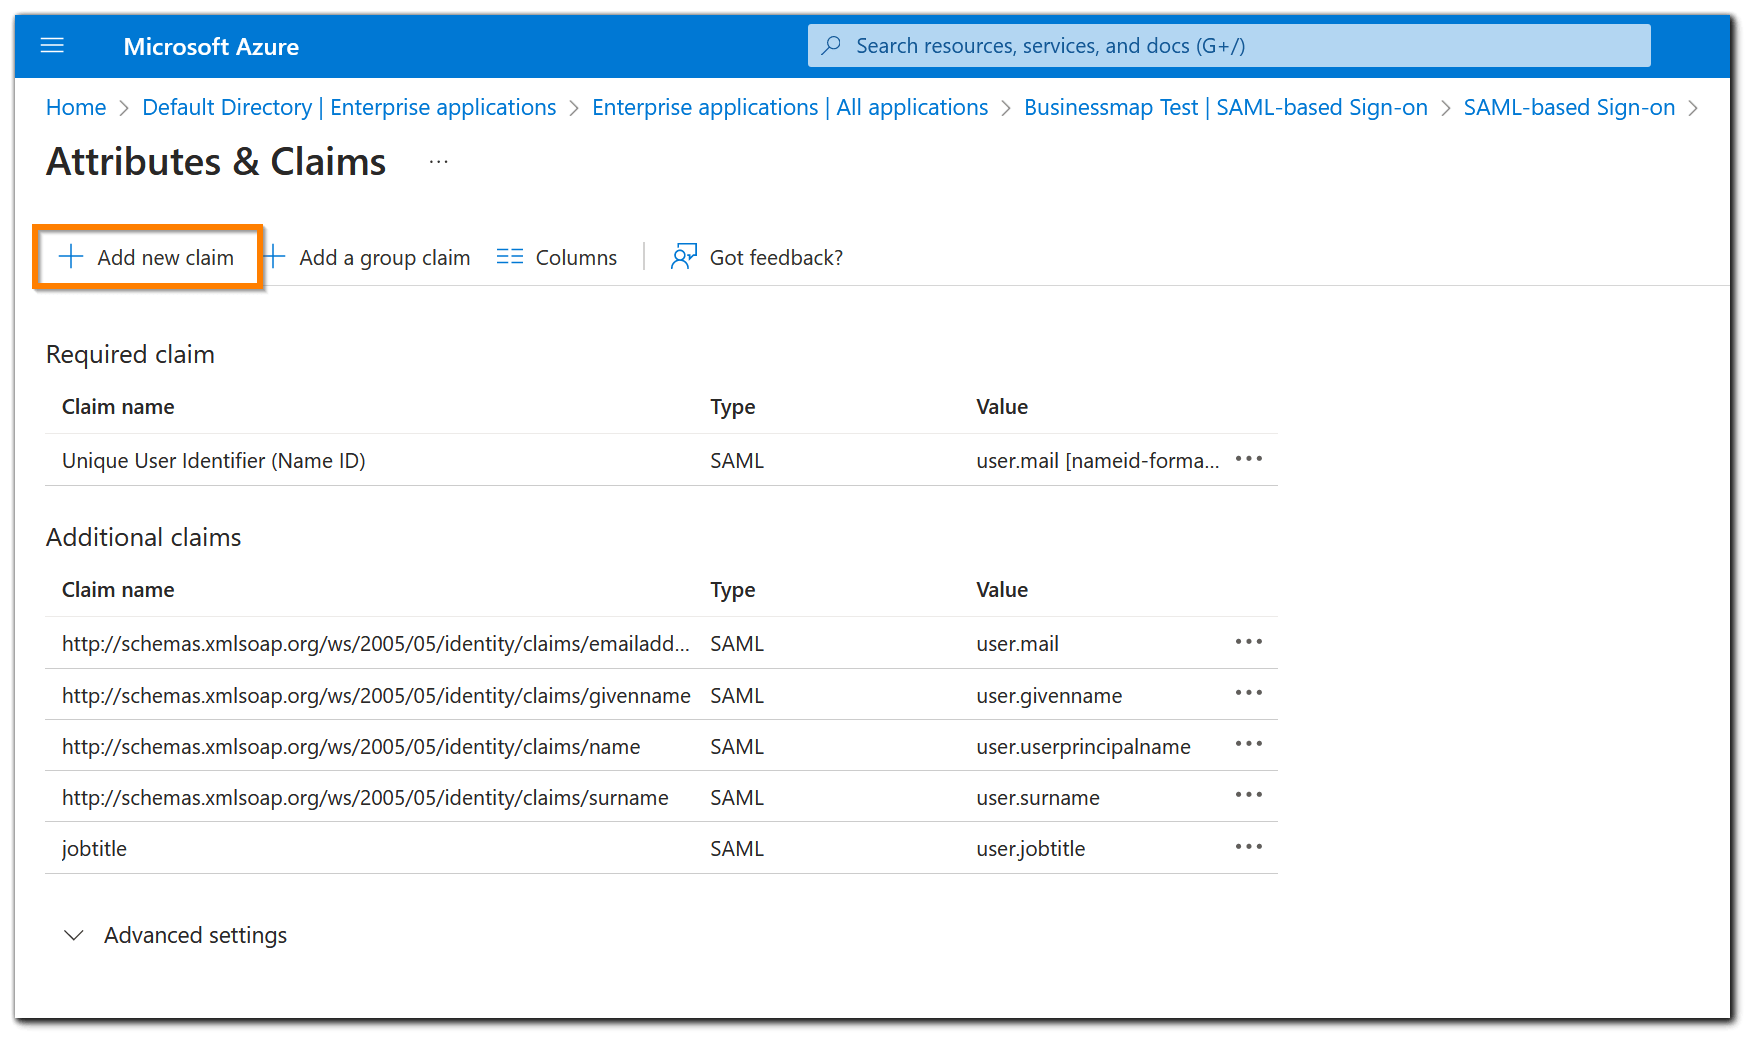
Task: Click the Required claim Claim name header
Action: point(118,407)
